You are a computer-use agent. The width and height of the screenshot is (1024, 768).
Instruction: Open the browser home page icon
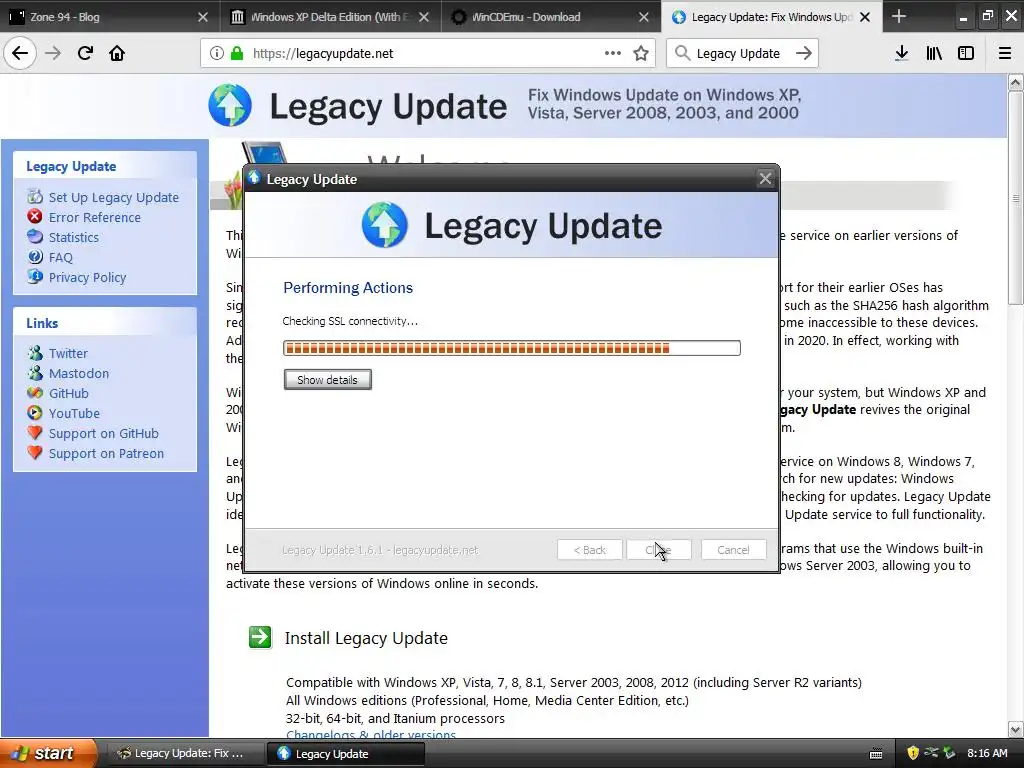coord(117,53)
